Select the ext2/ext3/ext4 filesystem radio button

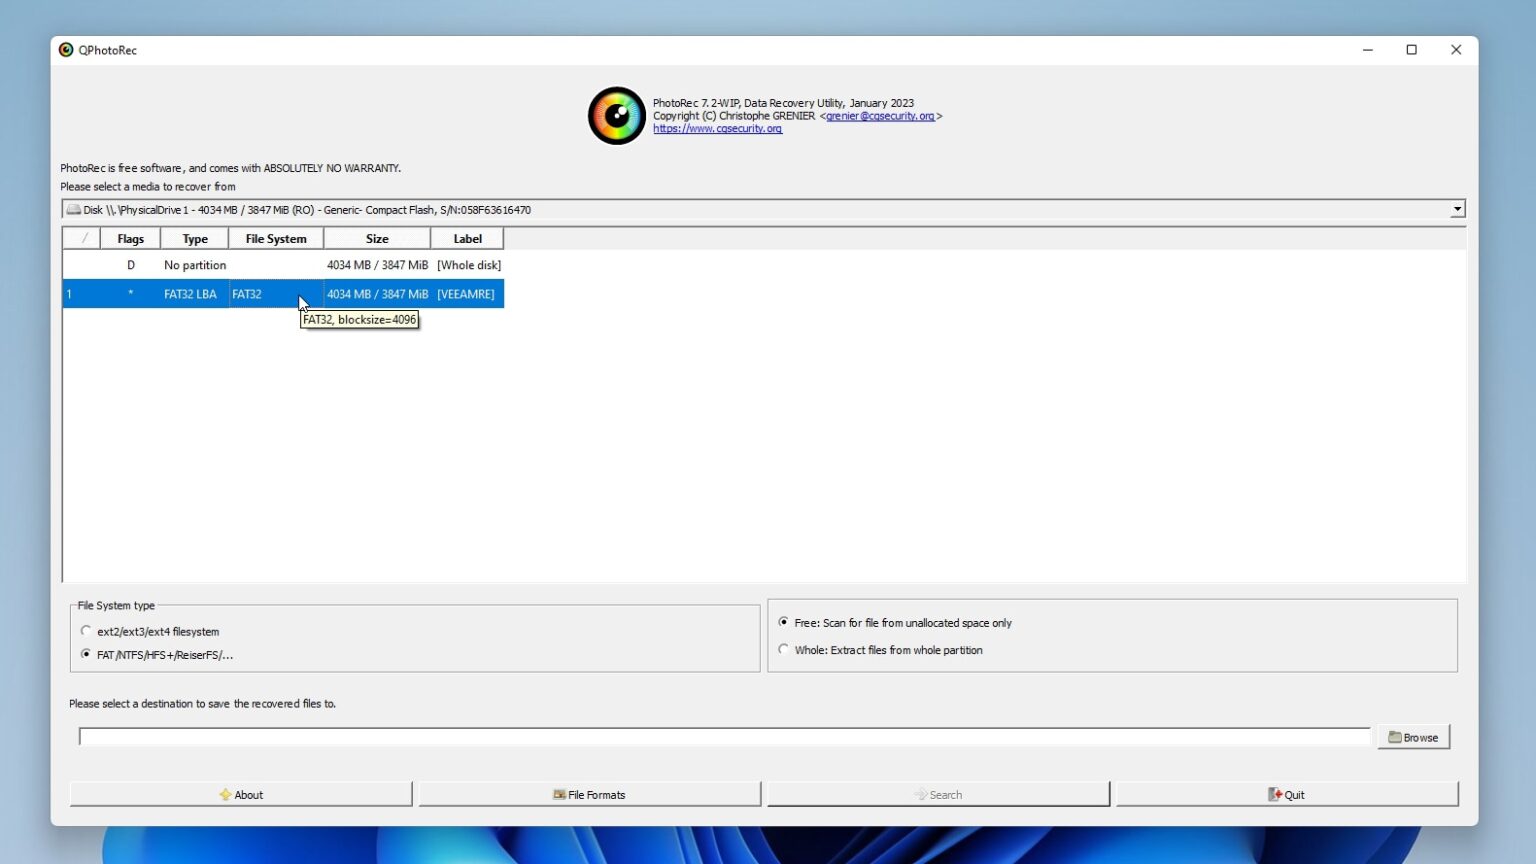click(x=86, y=631)
